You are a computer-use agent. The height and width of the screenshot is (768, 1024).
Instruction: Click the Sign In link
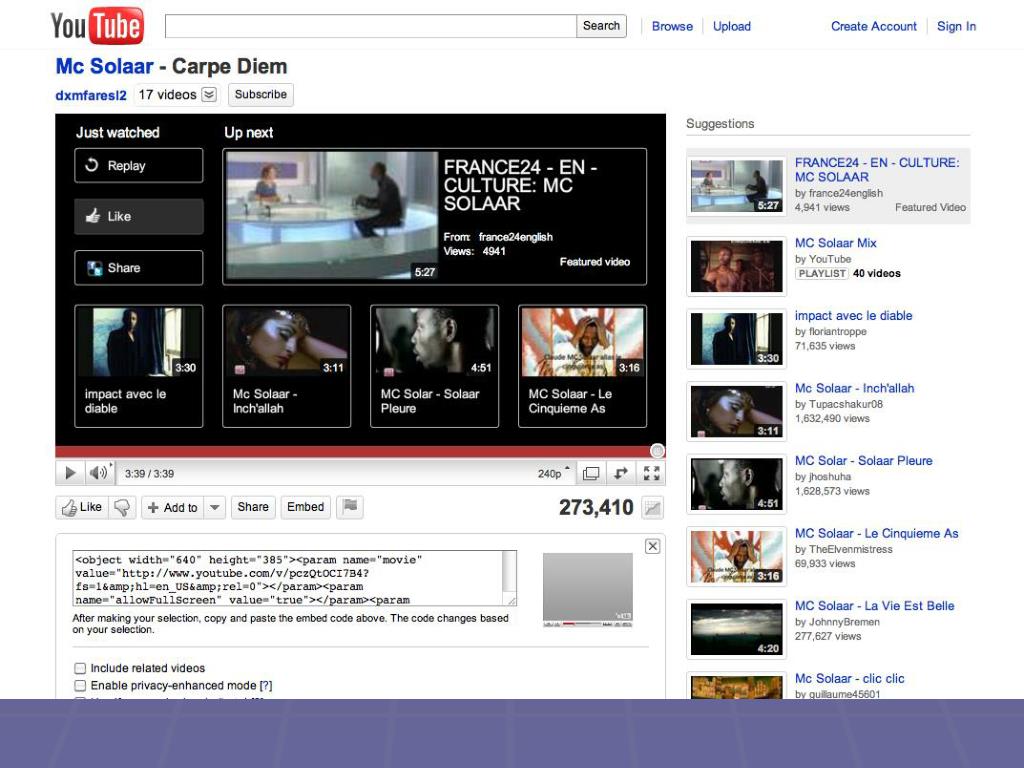point(956,26)
